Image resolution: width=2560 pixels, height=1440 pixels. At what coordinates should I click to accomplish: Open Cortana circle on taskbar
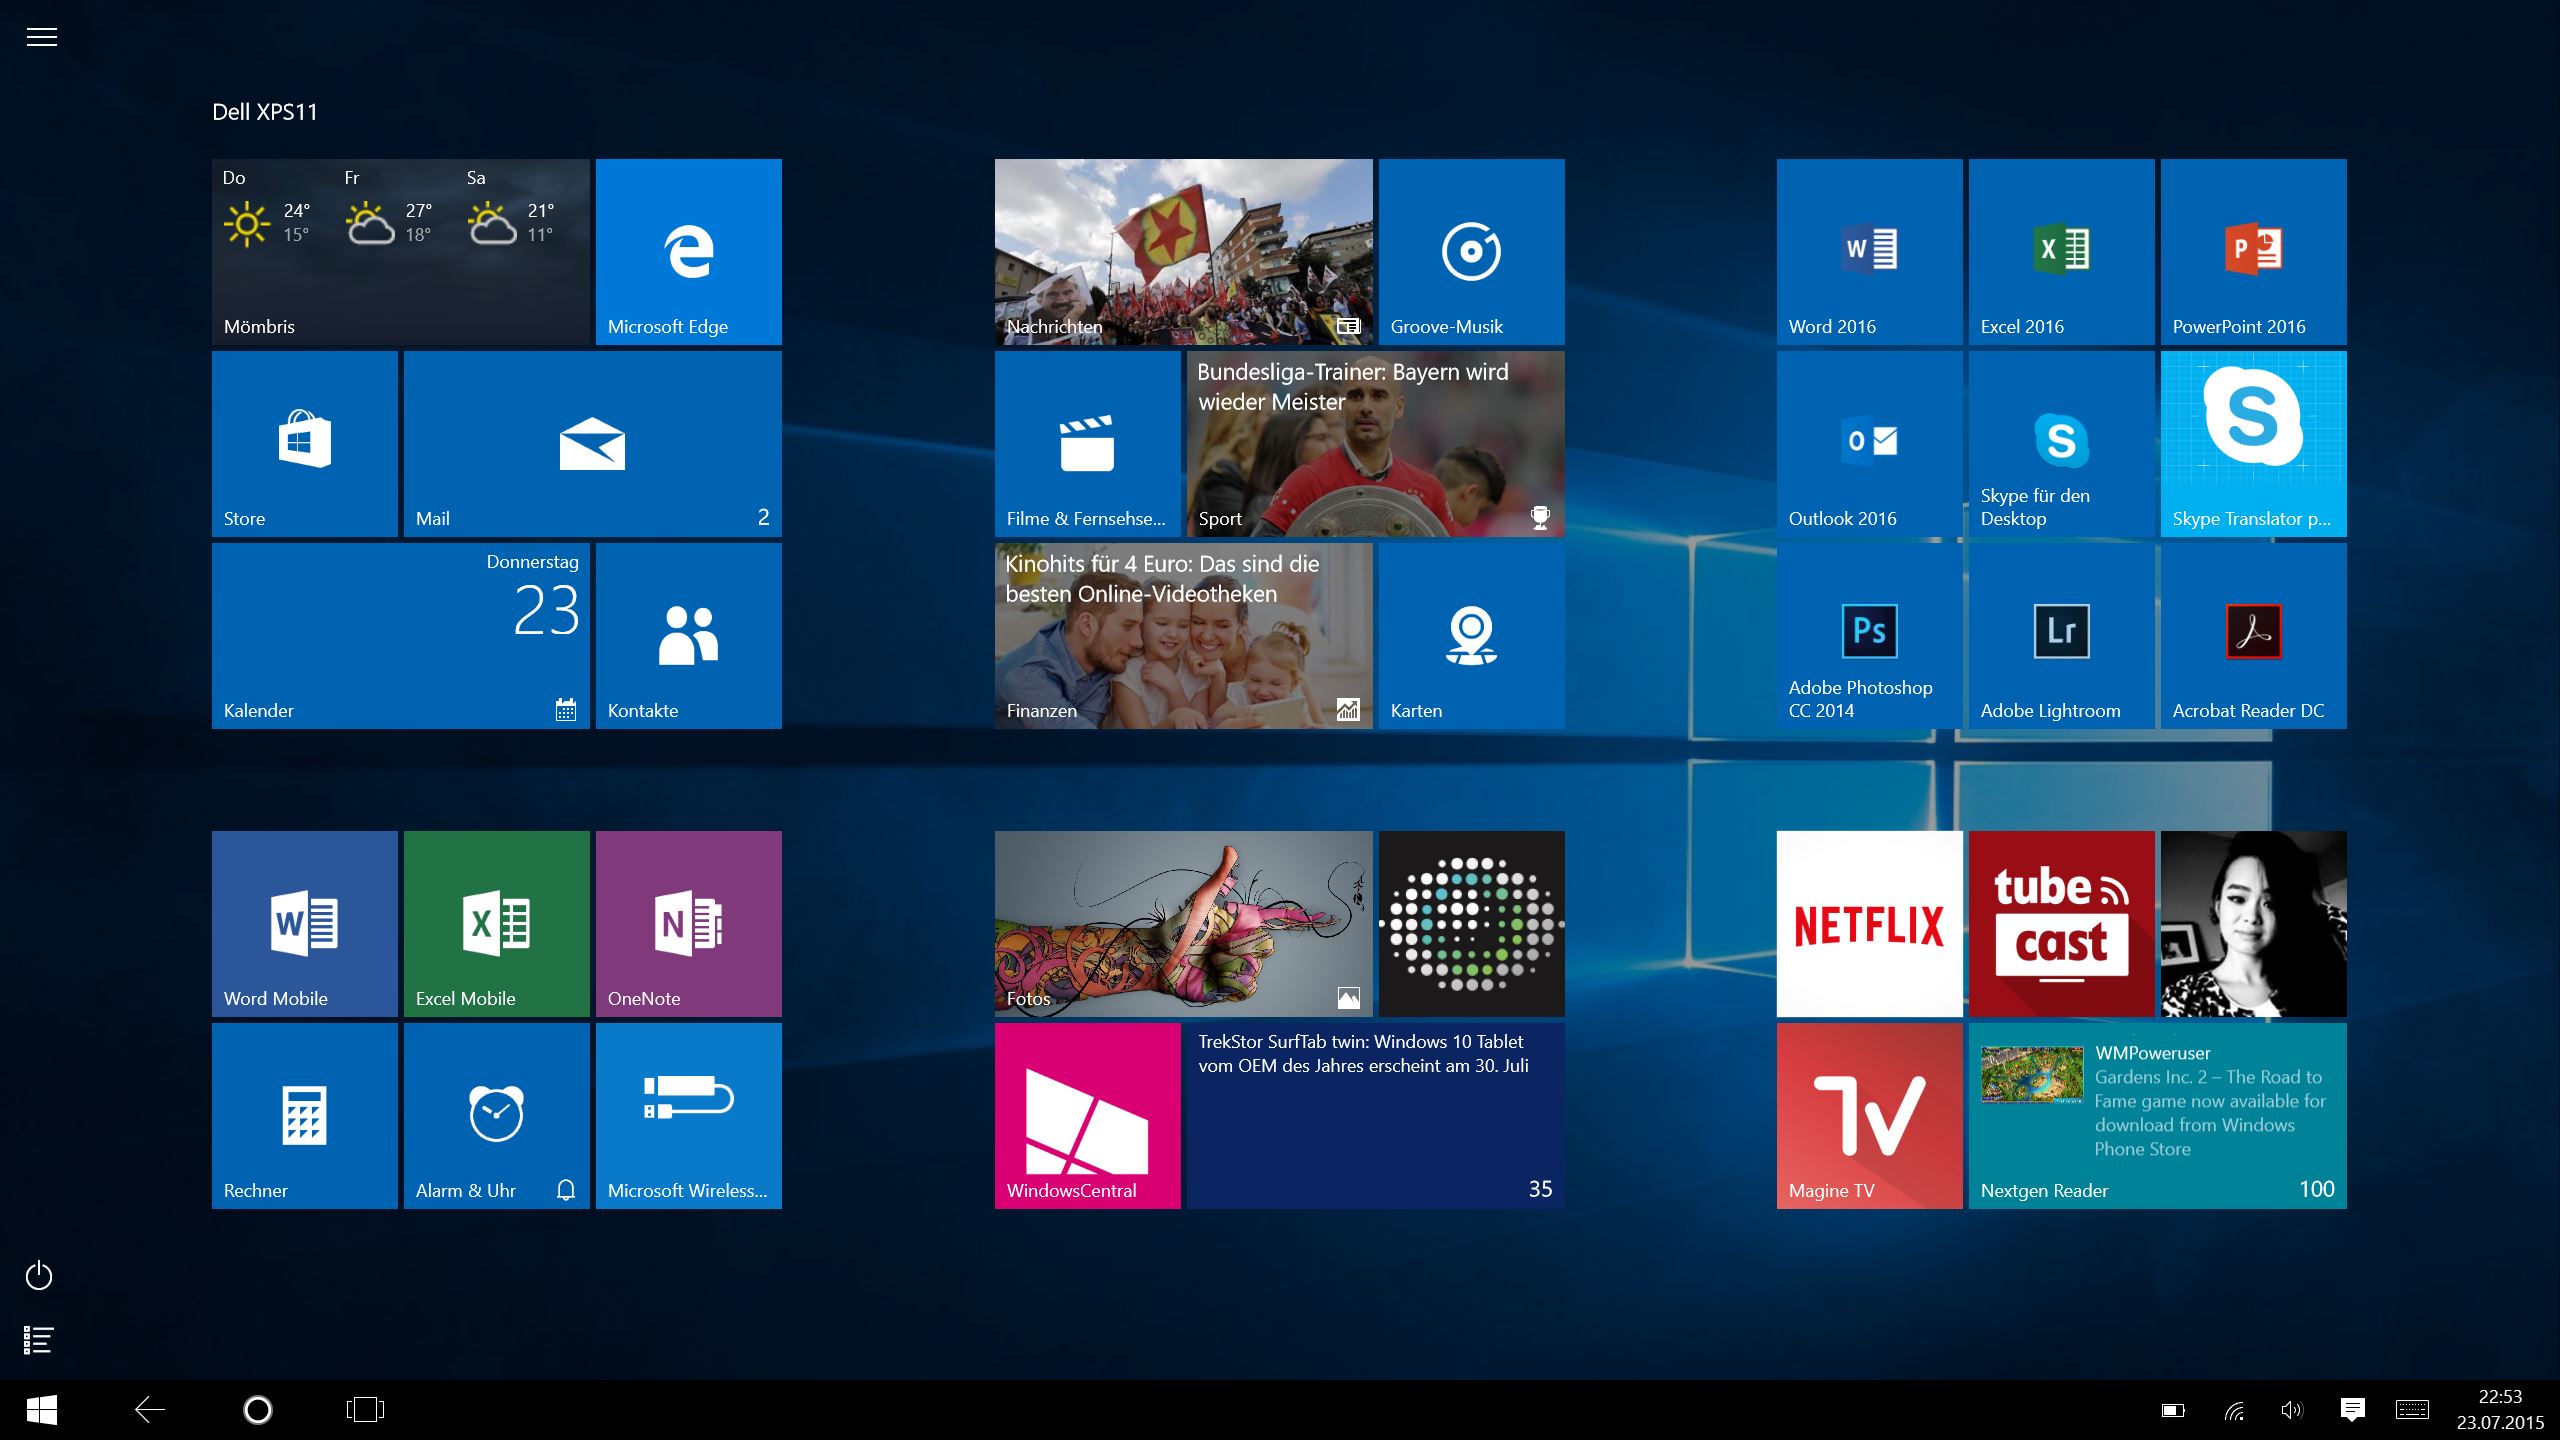tap(258, 1410)
